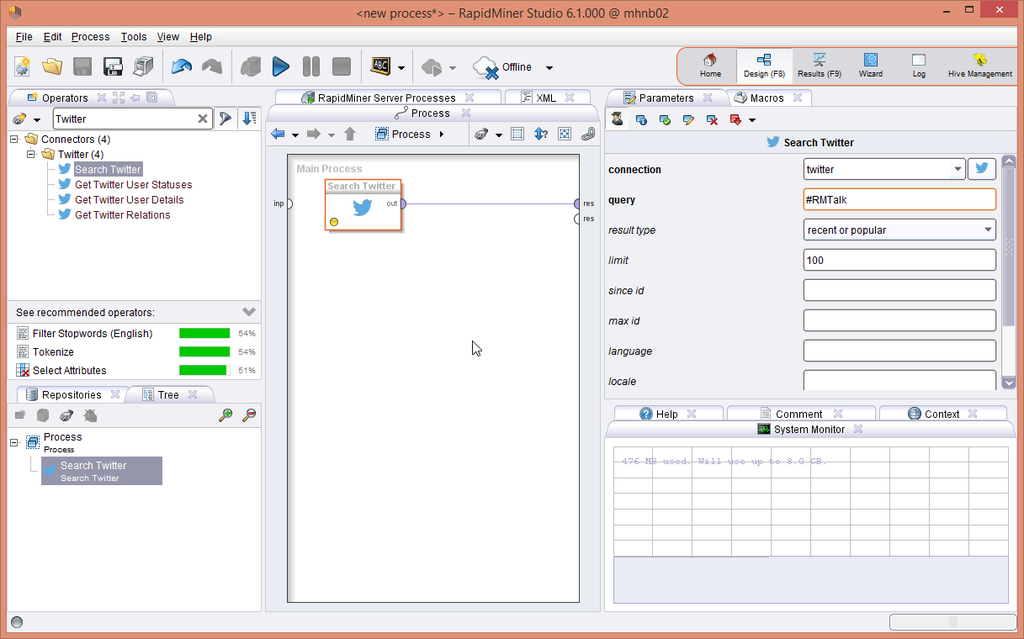Screen dimensions: 1024x639
Task: Open the Context tab
Action: point(941,414)
